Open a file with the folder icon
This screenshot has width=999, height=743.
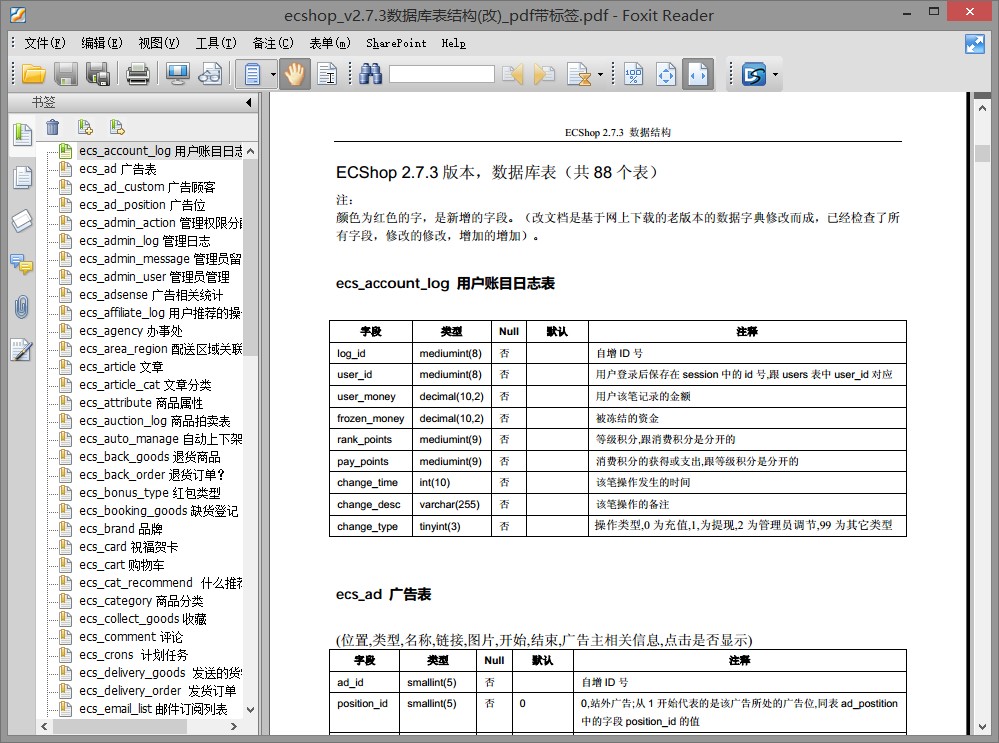(33, 75)
